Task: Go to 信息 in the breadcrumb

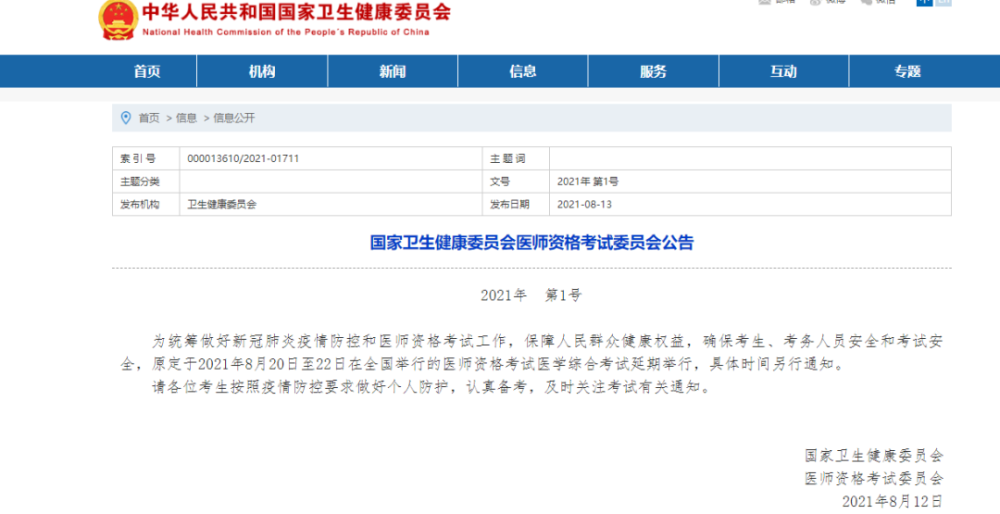Action: coord(186,118)
